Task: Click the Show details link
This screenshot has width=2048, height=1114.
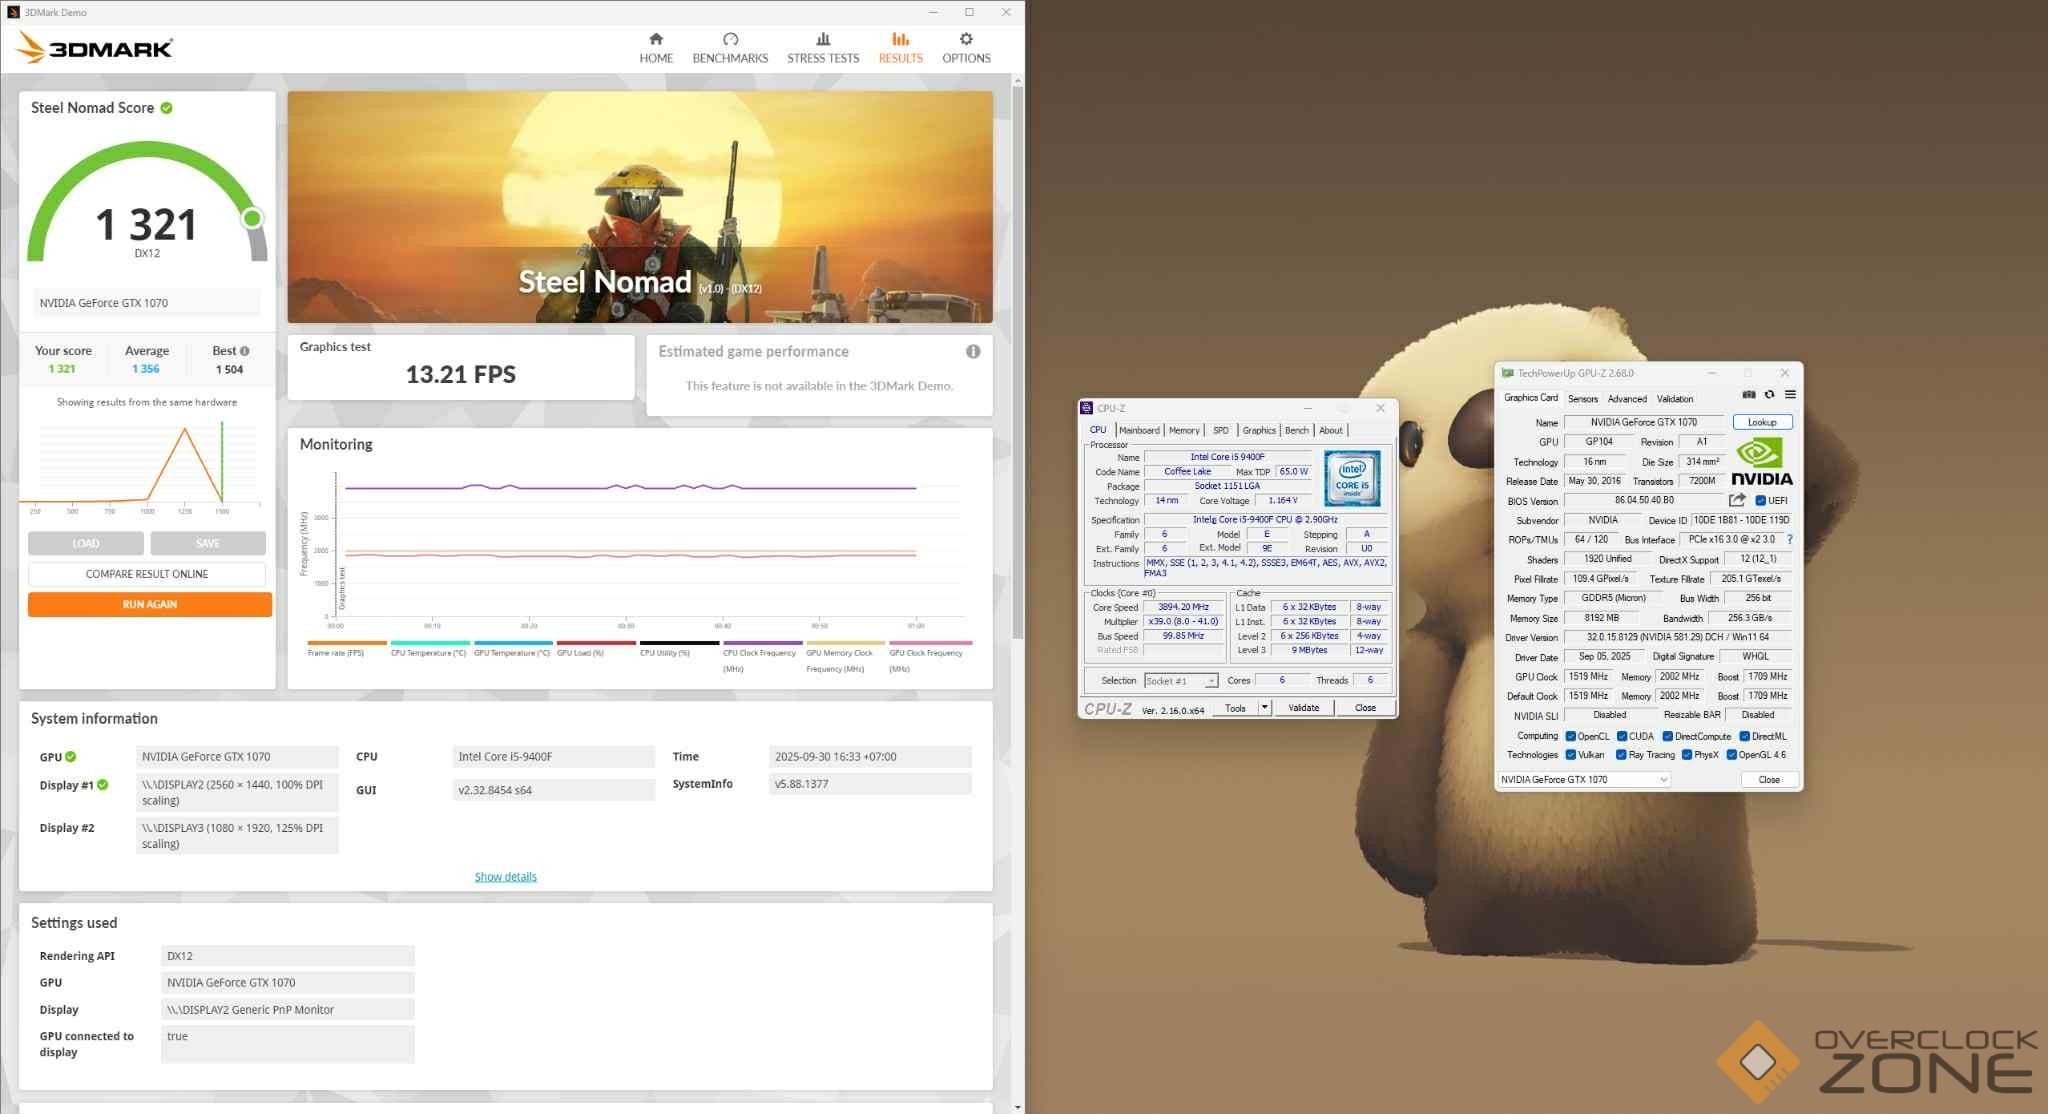Action: pyautogui.click(x=505, y=877)
